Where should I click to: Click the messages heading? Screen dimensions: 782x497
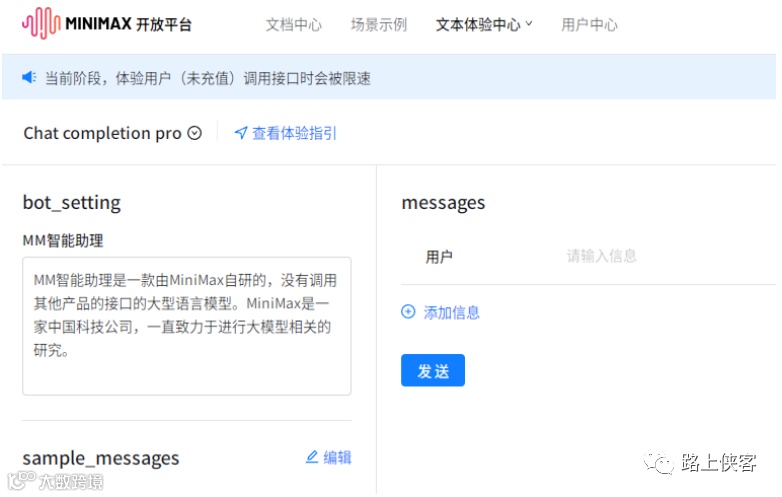443,203
